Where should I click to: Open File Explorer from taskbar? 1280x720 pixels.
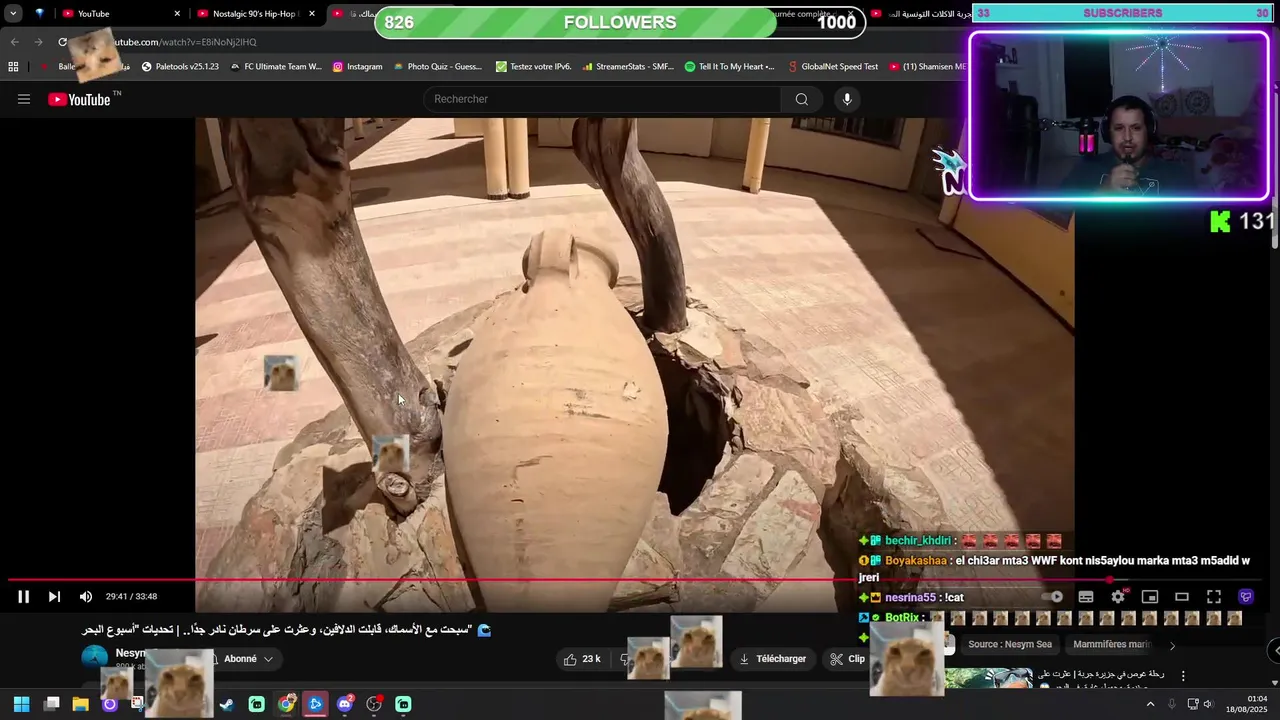pos(80,704)
